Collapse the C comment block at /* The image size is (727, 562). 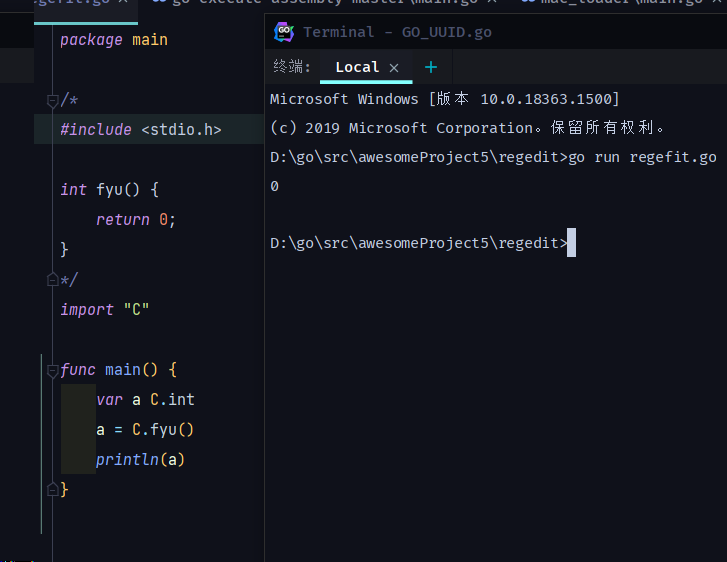52,100
